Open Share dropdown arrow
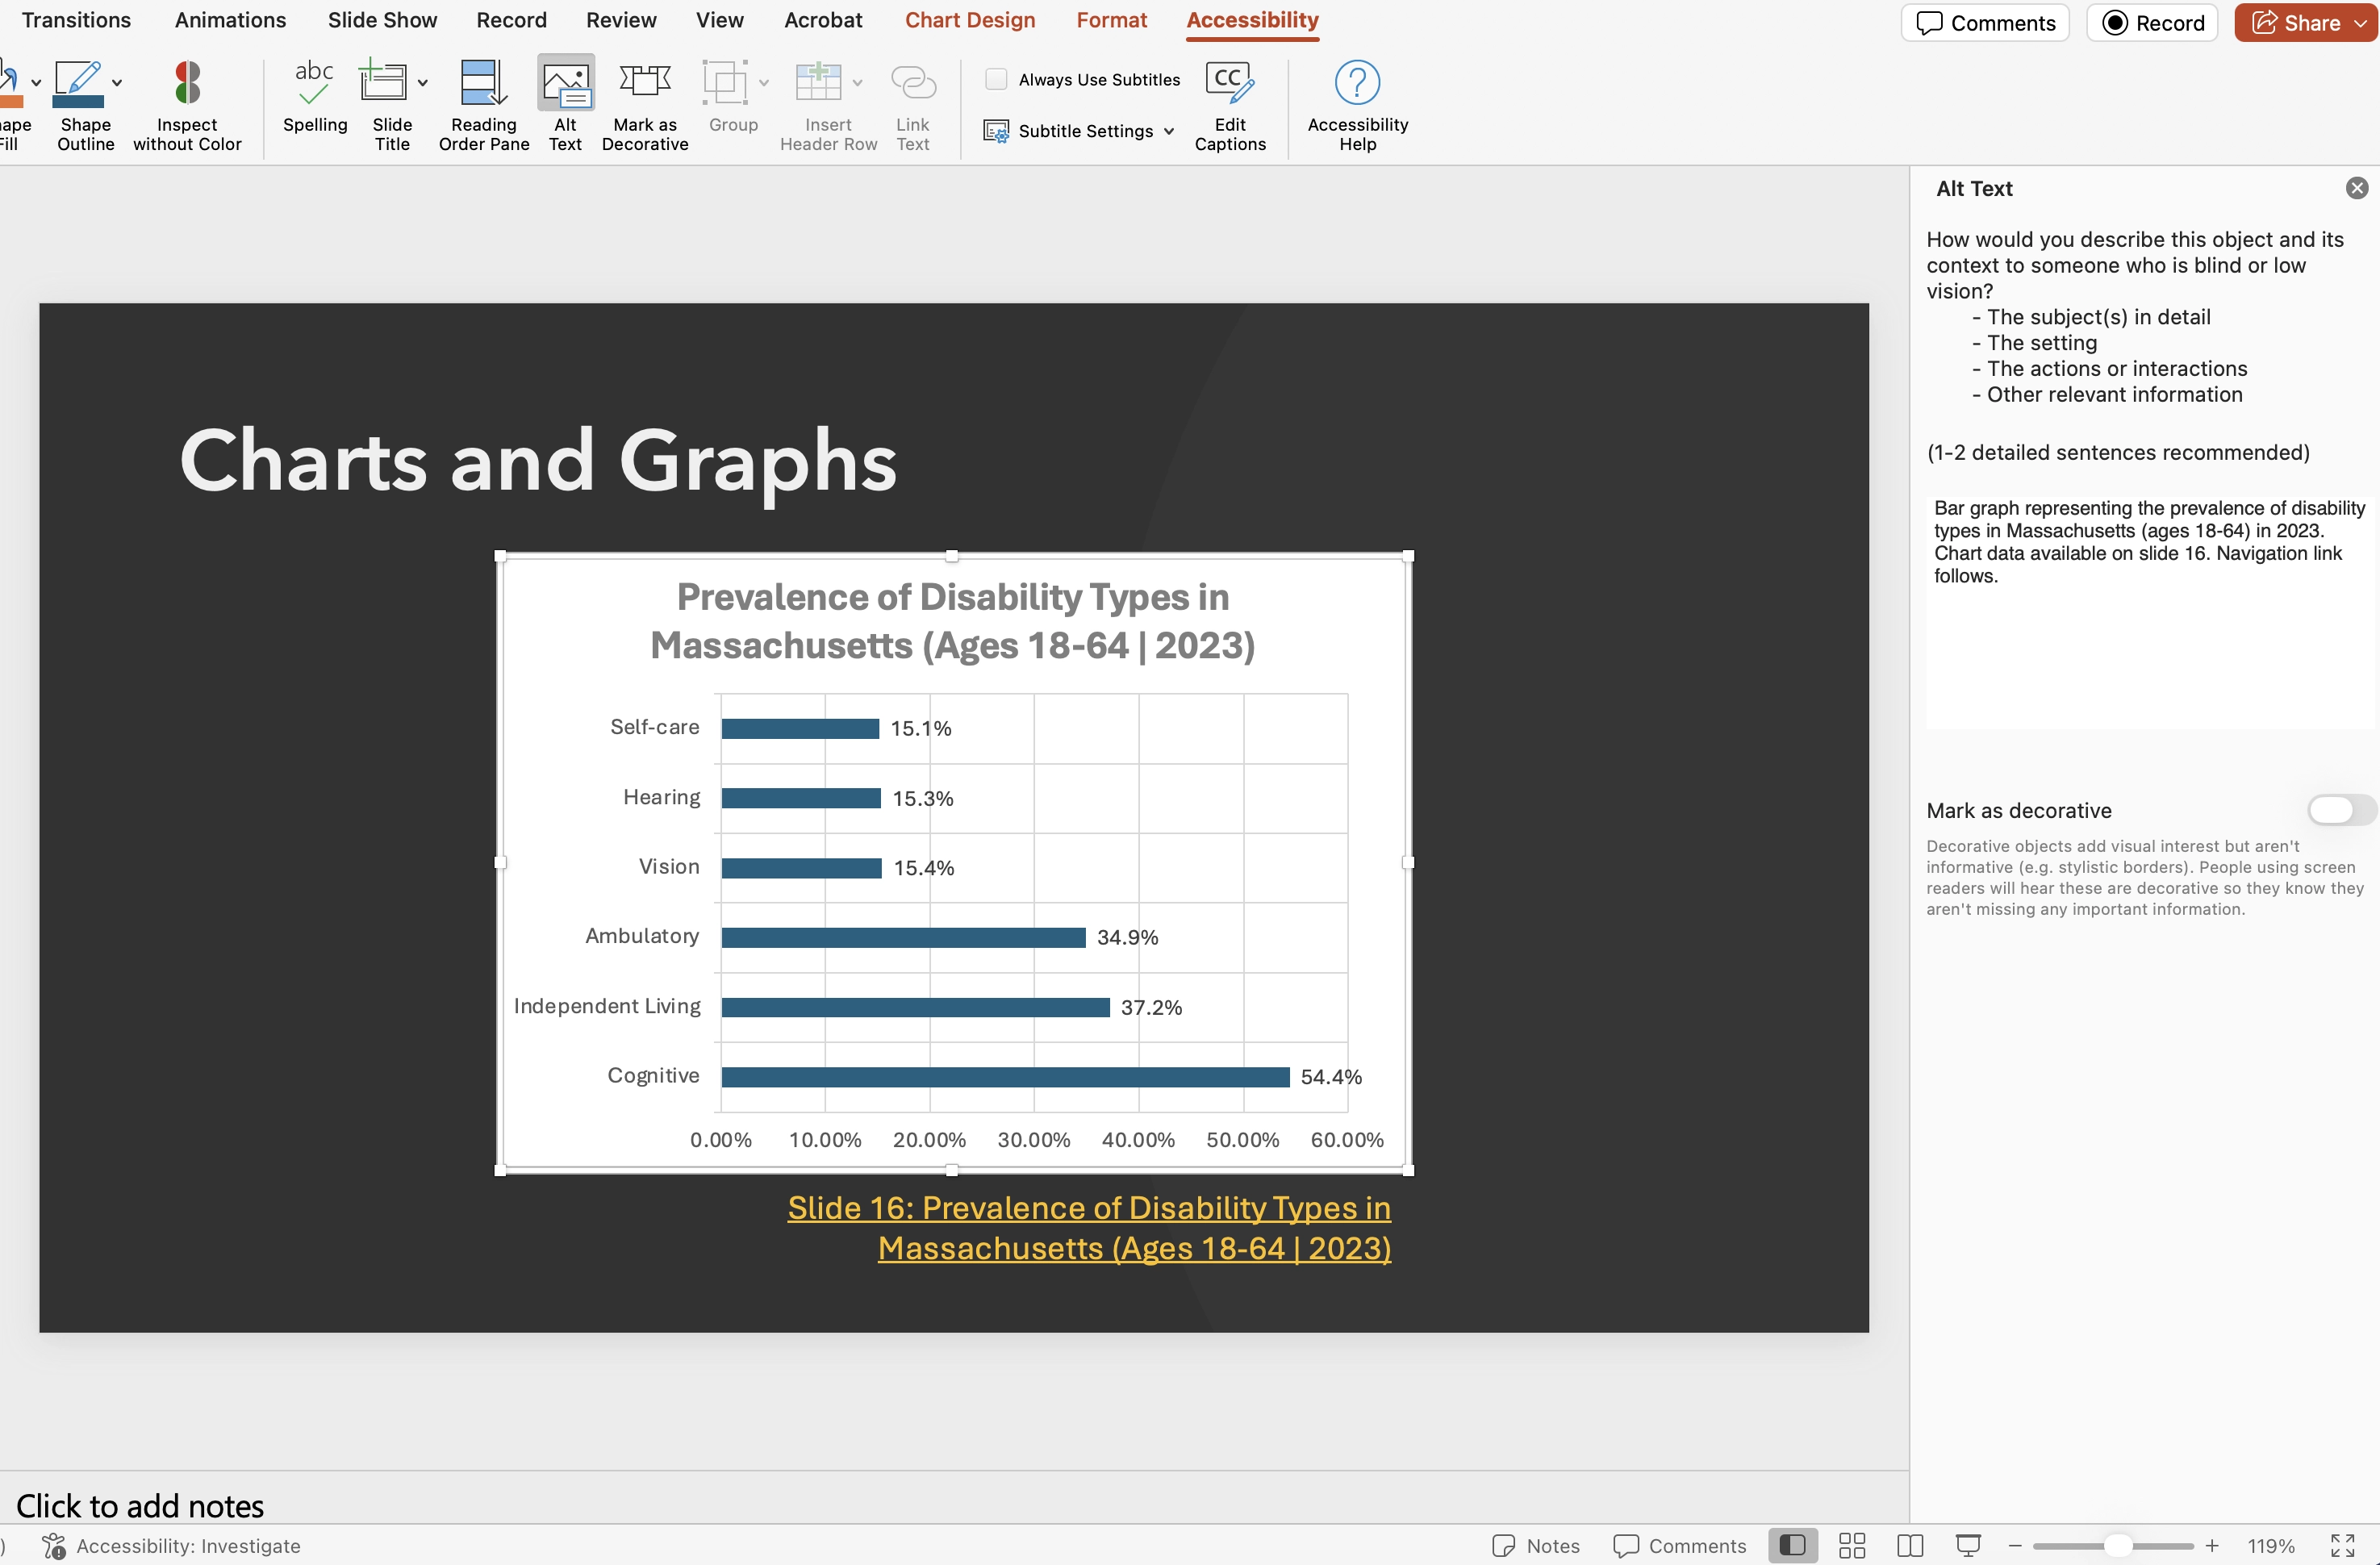The width and height of the screenshot is (2380, 1565). (x=2360, y=23)
